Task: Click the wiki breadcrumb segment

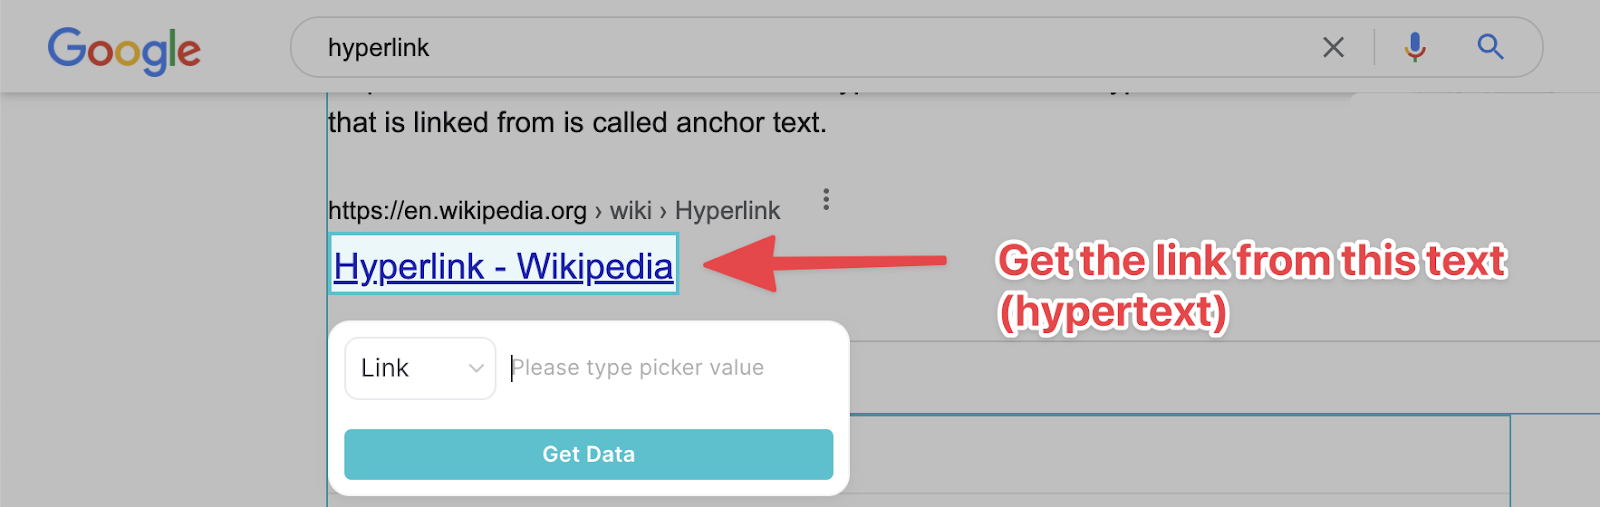Action: click(x=631, y=211)
